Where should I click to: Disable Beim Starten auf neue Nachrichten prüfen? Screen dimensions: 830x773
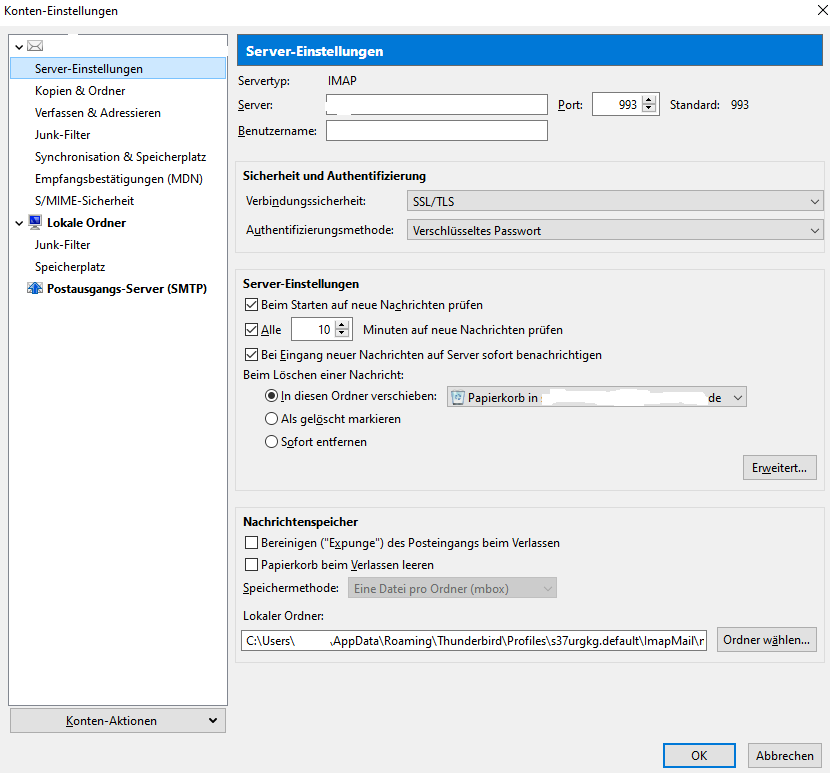(x=251, y=305)
